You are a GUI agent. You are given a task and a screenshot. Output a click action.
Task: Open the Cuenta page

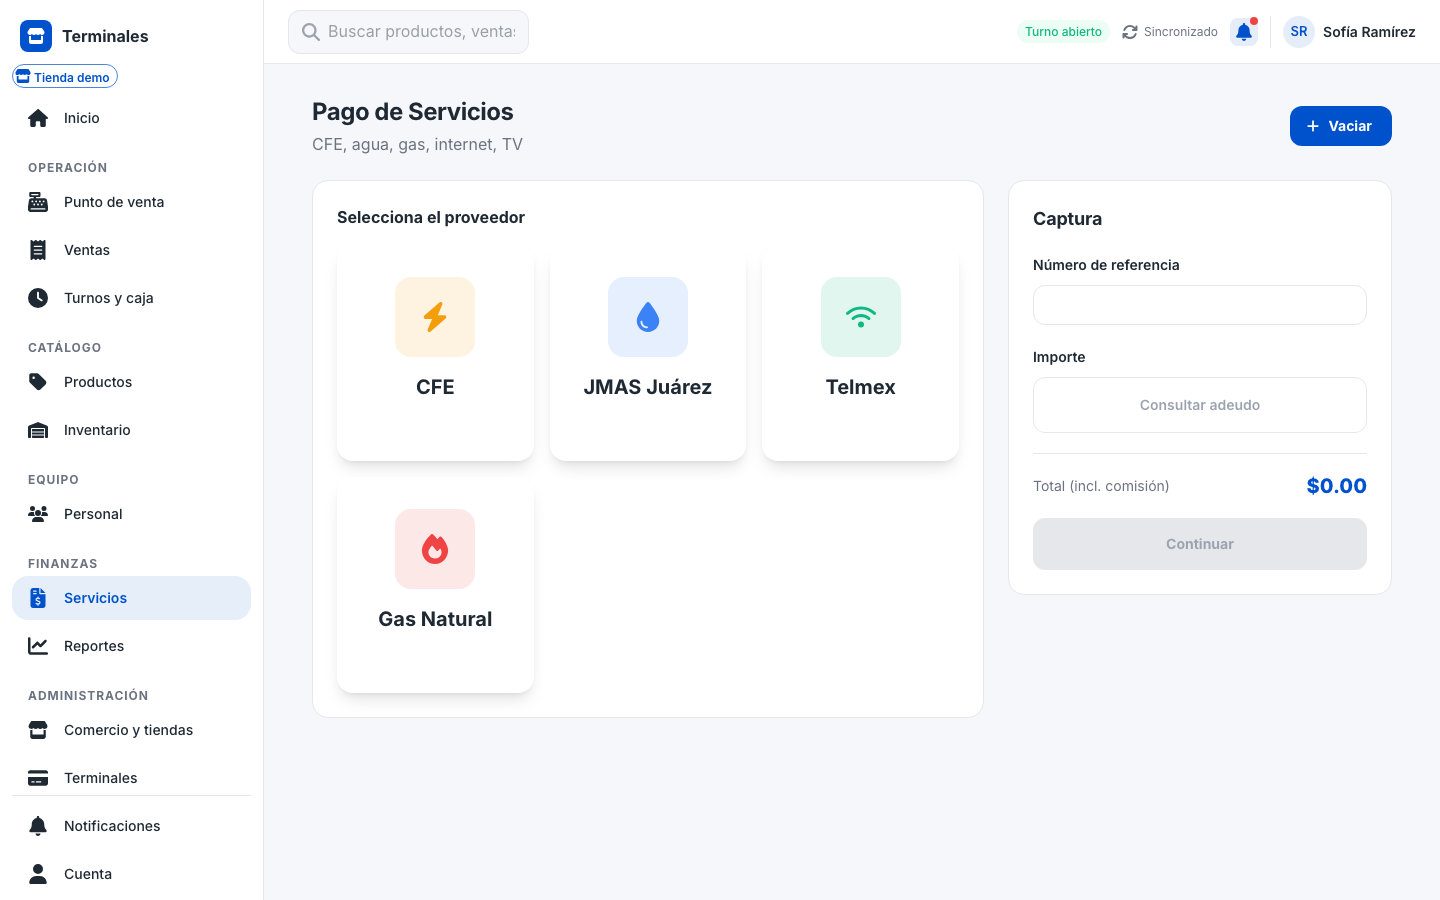[x=131, y=874]
